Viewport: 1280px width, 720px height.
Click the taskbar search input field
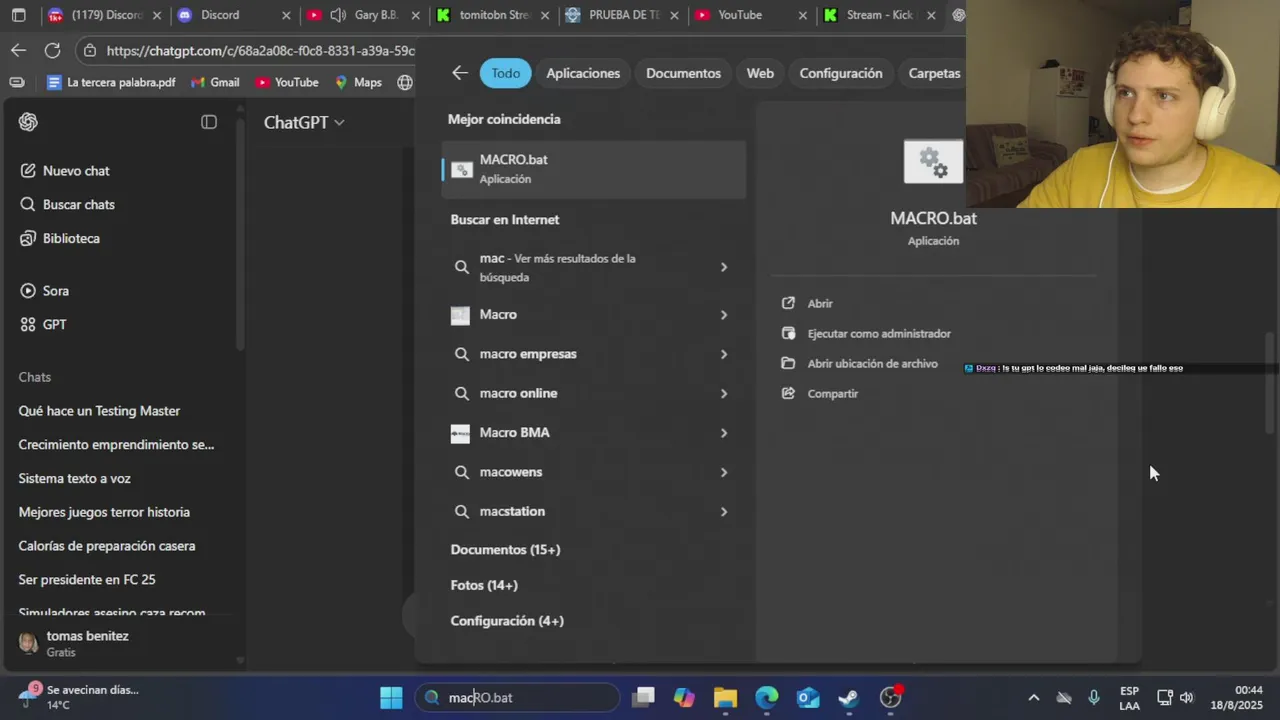518,697
